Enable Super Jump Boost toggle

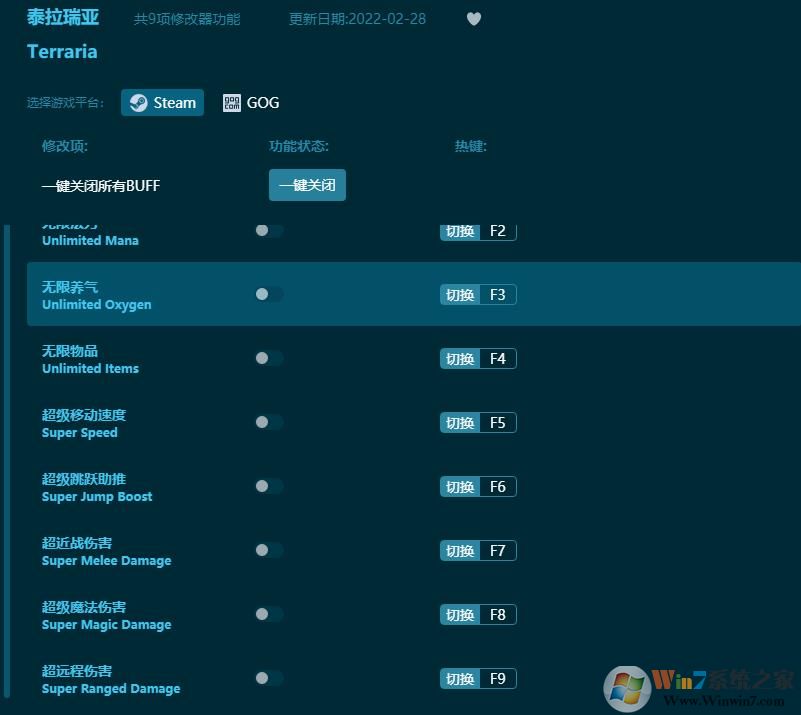click(269, 486)
